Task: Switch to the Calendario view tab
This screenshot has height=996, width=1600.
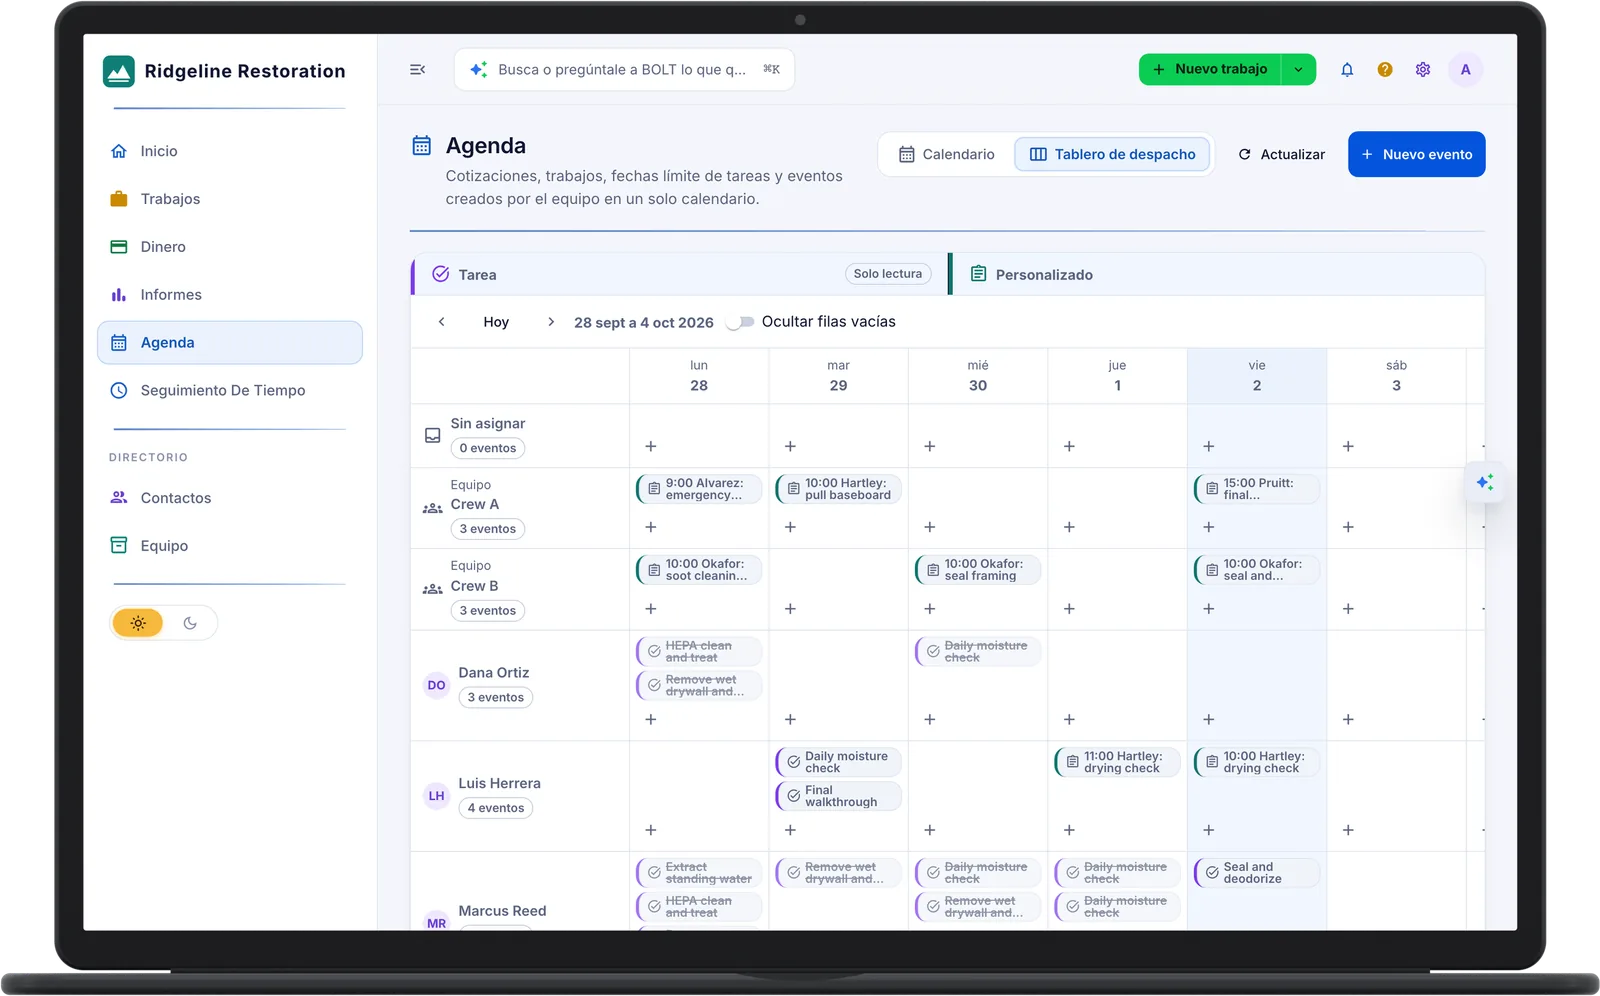Action: (947, 154)
